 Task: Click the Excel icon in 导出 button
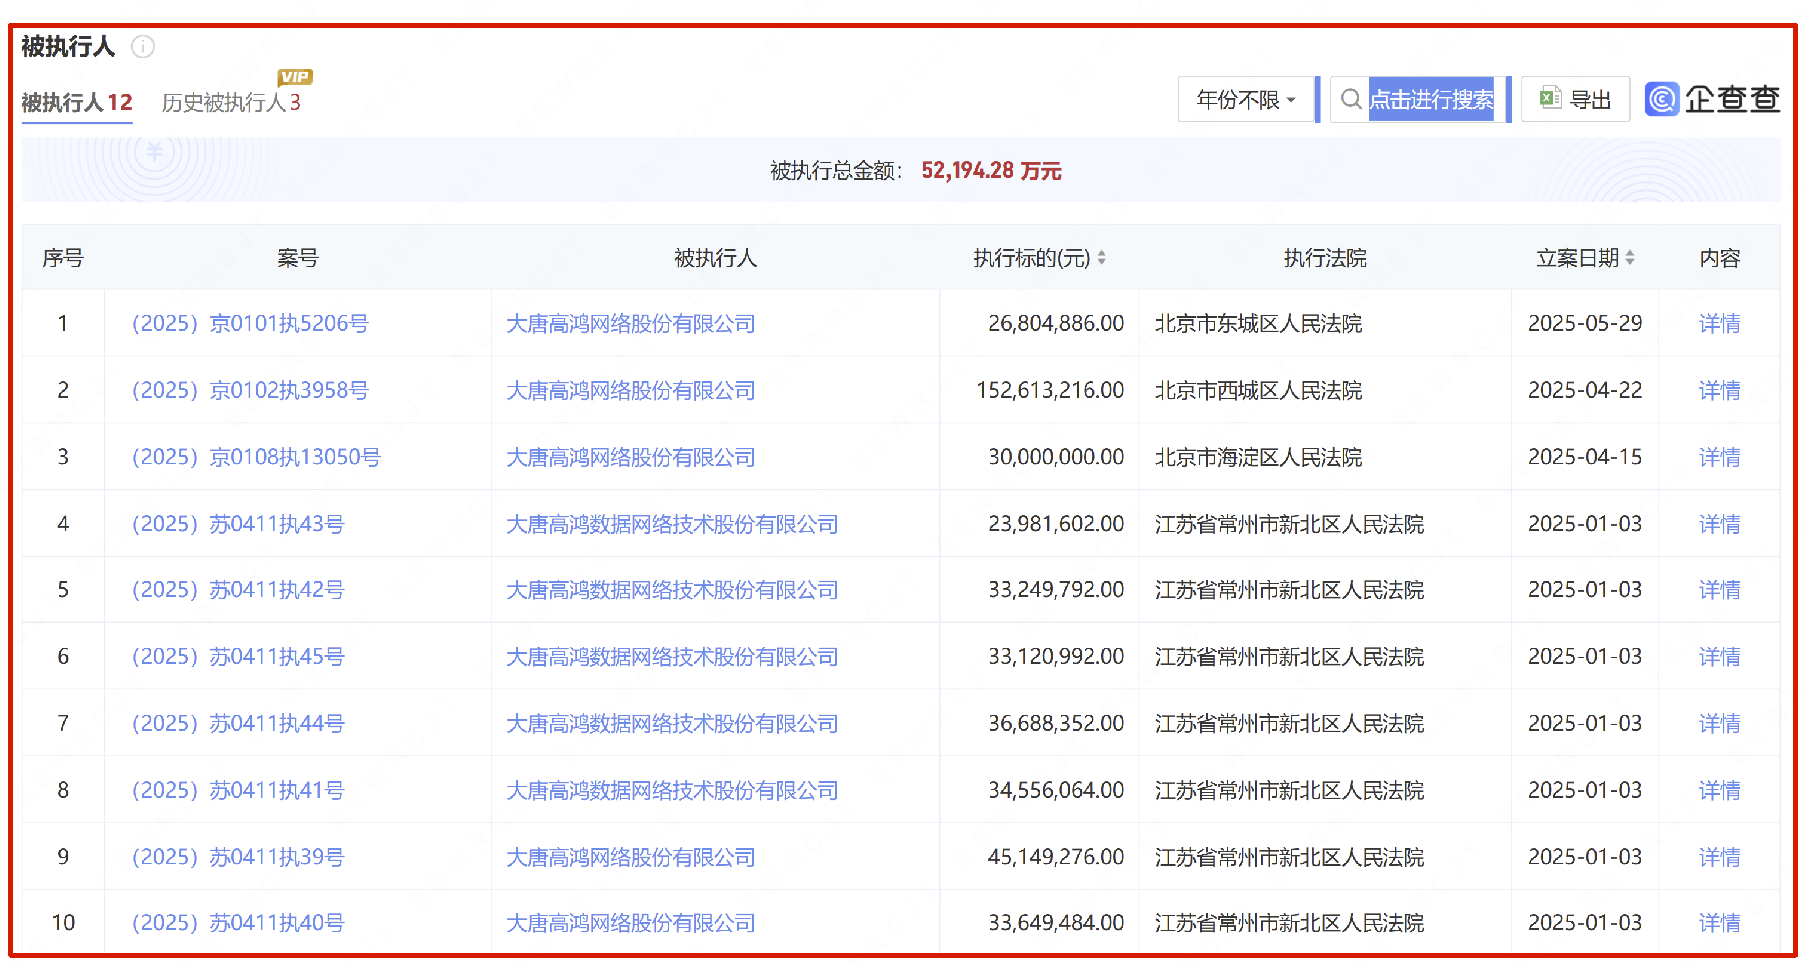coord(1550,98)
